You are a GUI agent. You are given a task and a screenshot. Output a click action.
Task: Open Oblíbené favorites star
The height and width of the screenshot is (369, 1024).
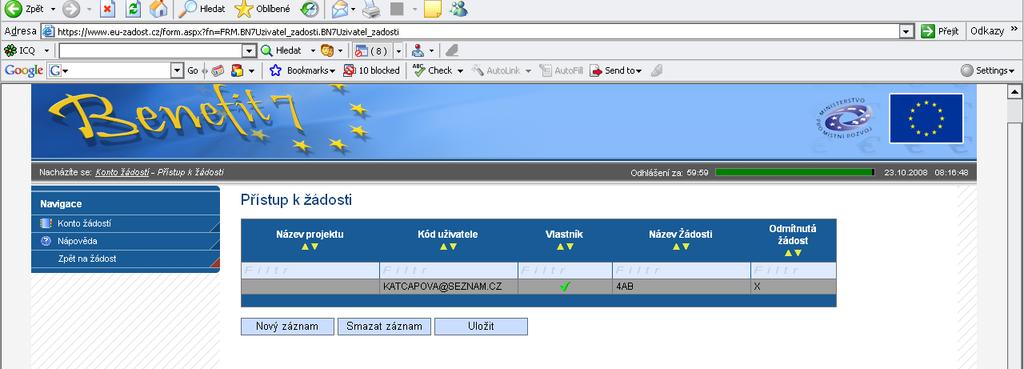[263, 9]
